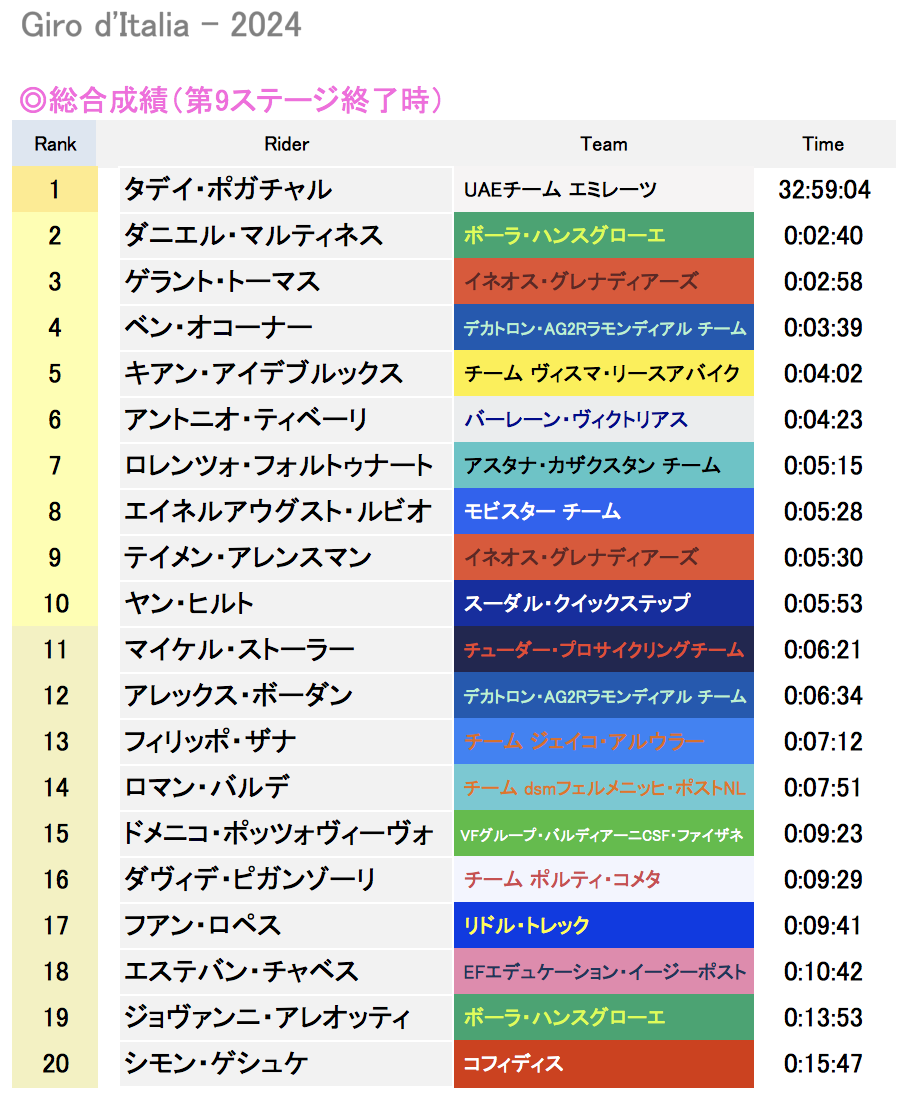Screen dimensions: 904x1100
Task: Click the time gap 0:06:34
Action: coord(824,695)
